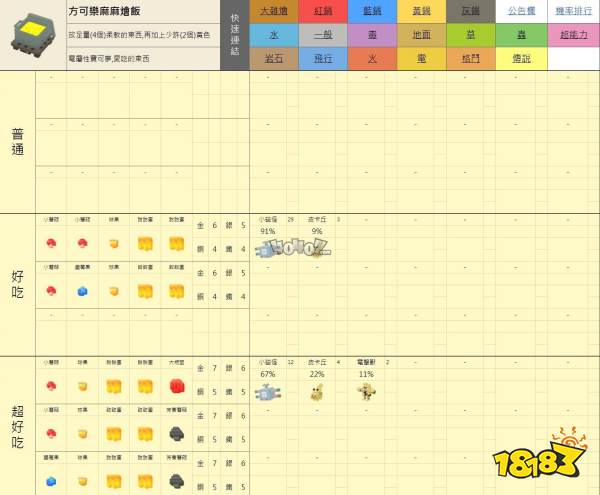Select the 電擊獸 name cell
This screenshot has height=495, width=600.
366,362
